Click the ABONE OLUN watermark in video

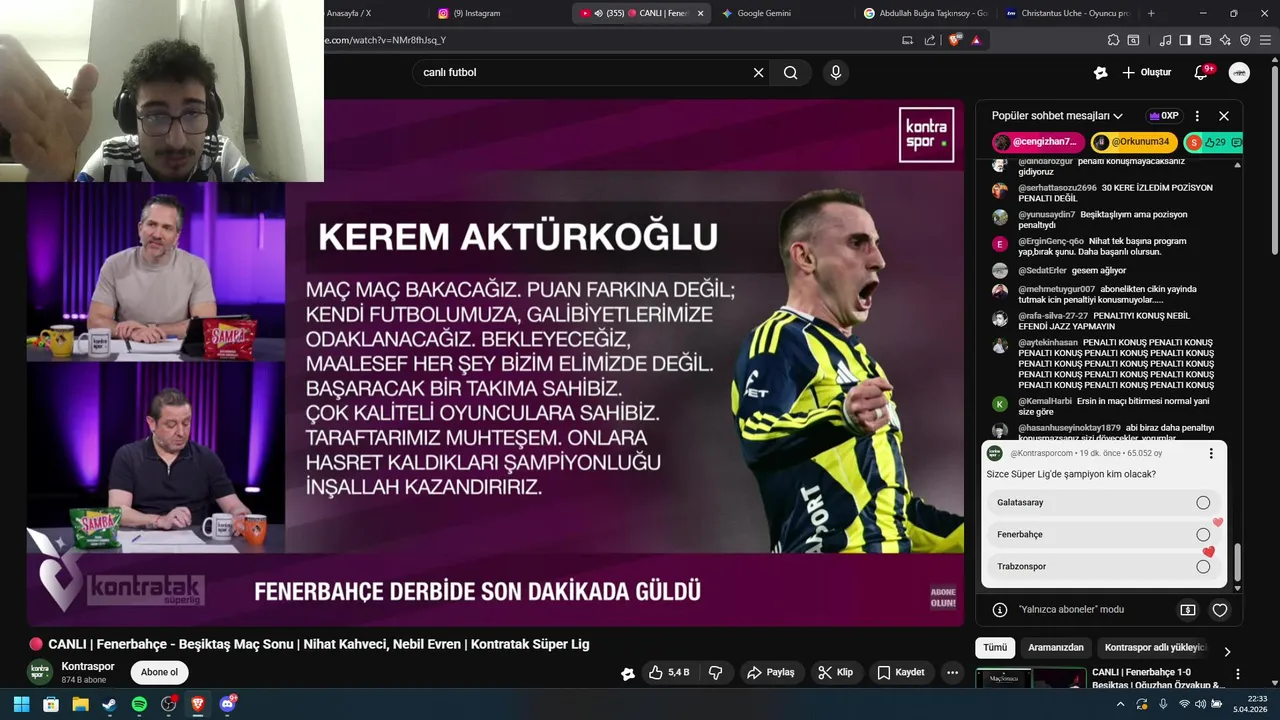click(x=943, y=597)
